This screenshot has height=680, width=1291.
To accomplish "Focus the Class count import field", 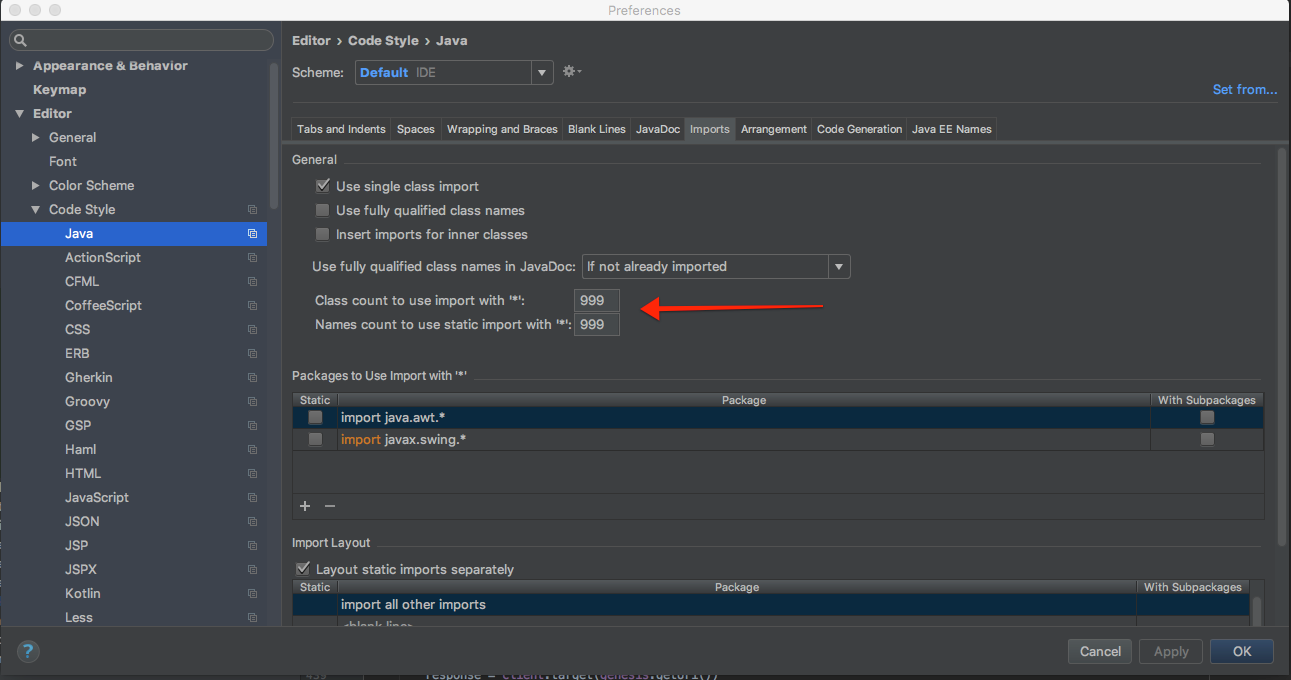I will (597, 300).
